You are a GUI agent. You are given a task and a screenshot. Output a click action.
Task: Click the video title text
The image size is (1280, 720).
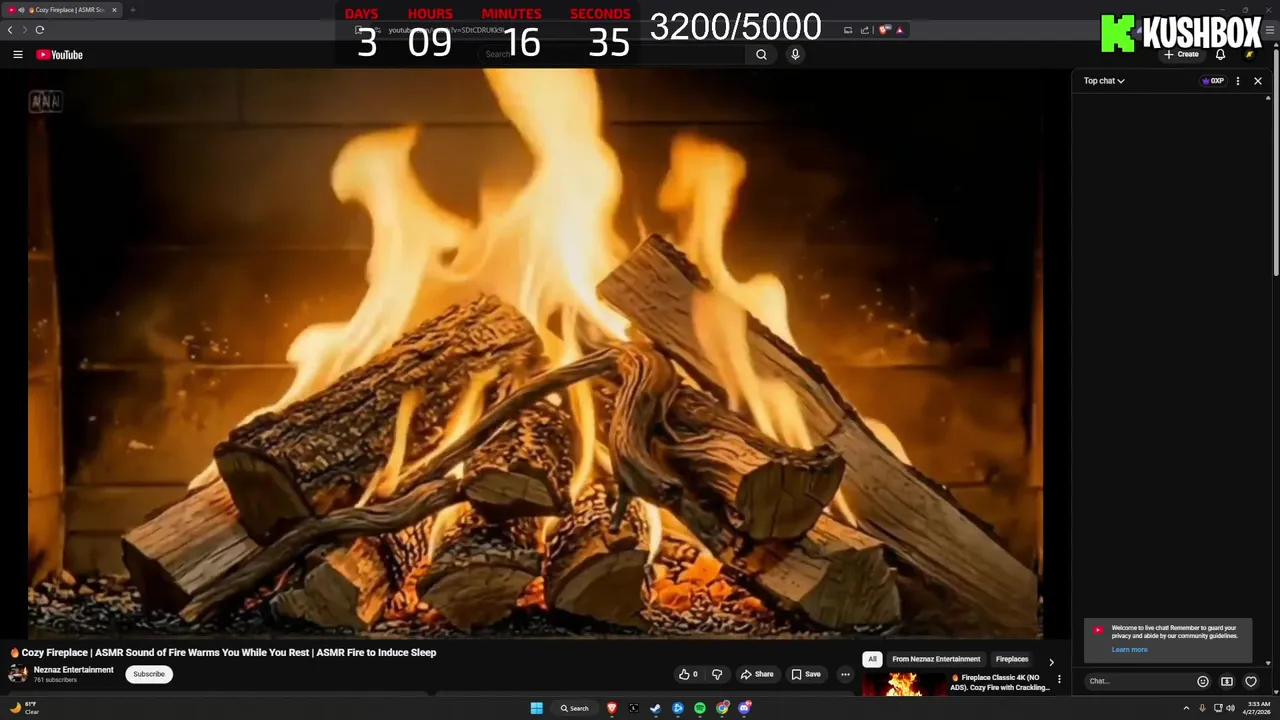[229, 653]
